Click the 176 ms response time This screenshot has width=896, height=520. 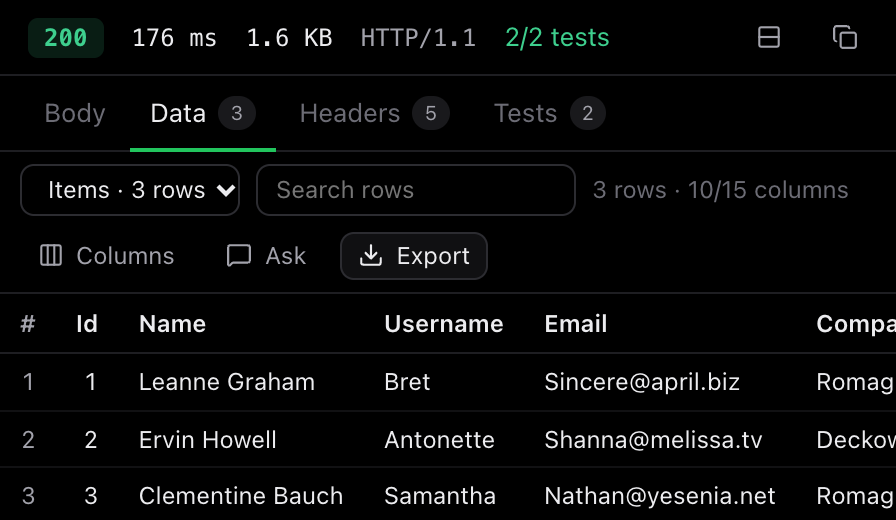click(174, 38)
